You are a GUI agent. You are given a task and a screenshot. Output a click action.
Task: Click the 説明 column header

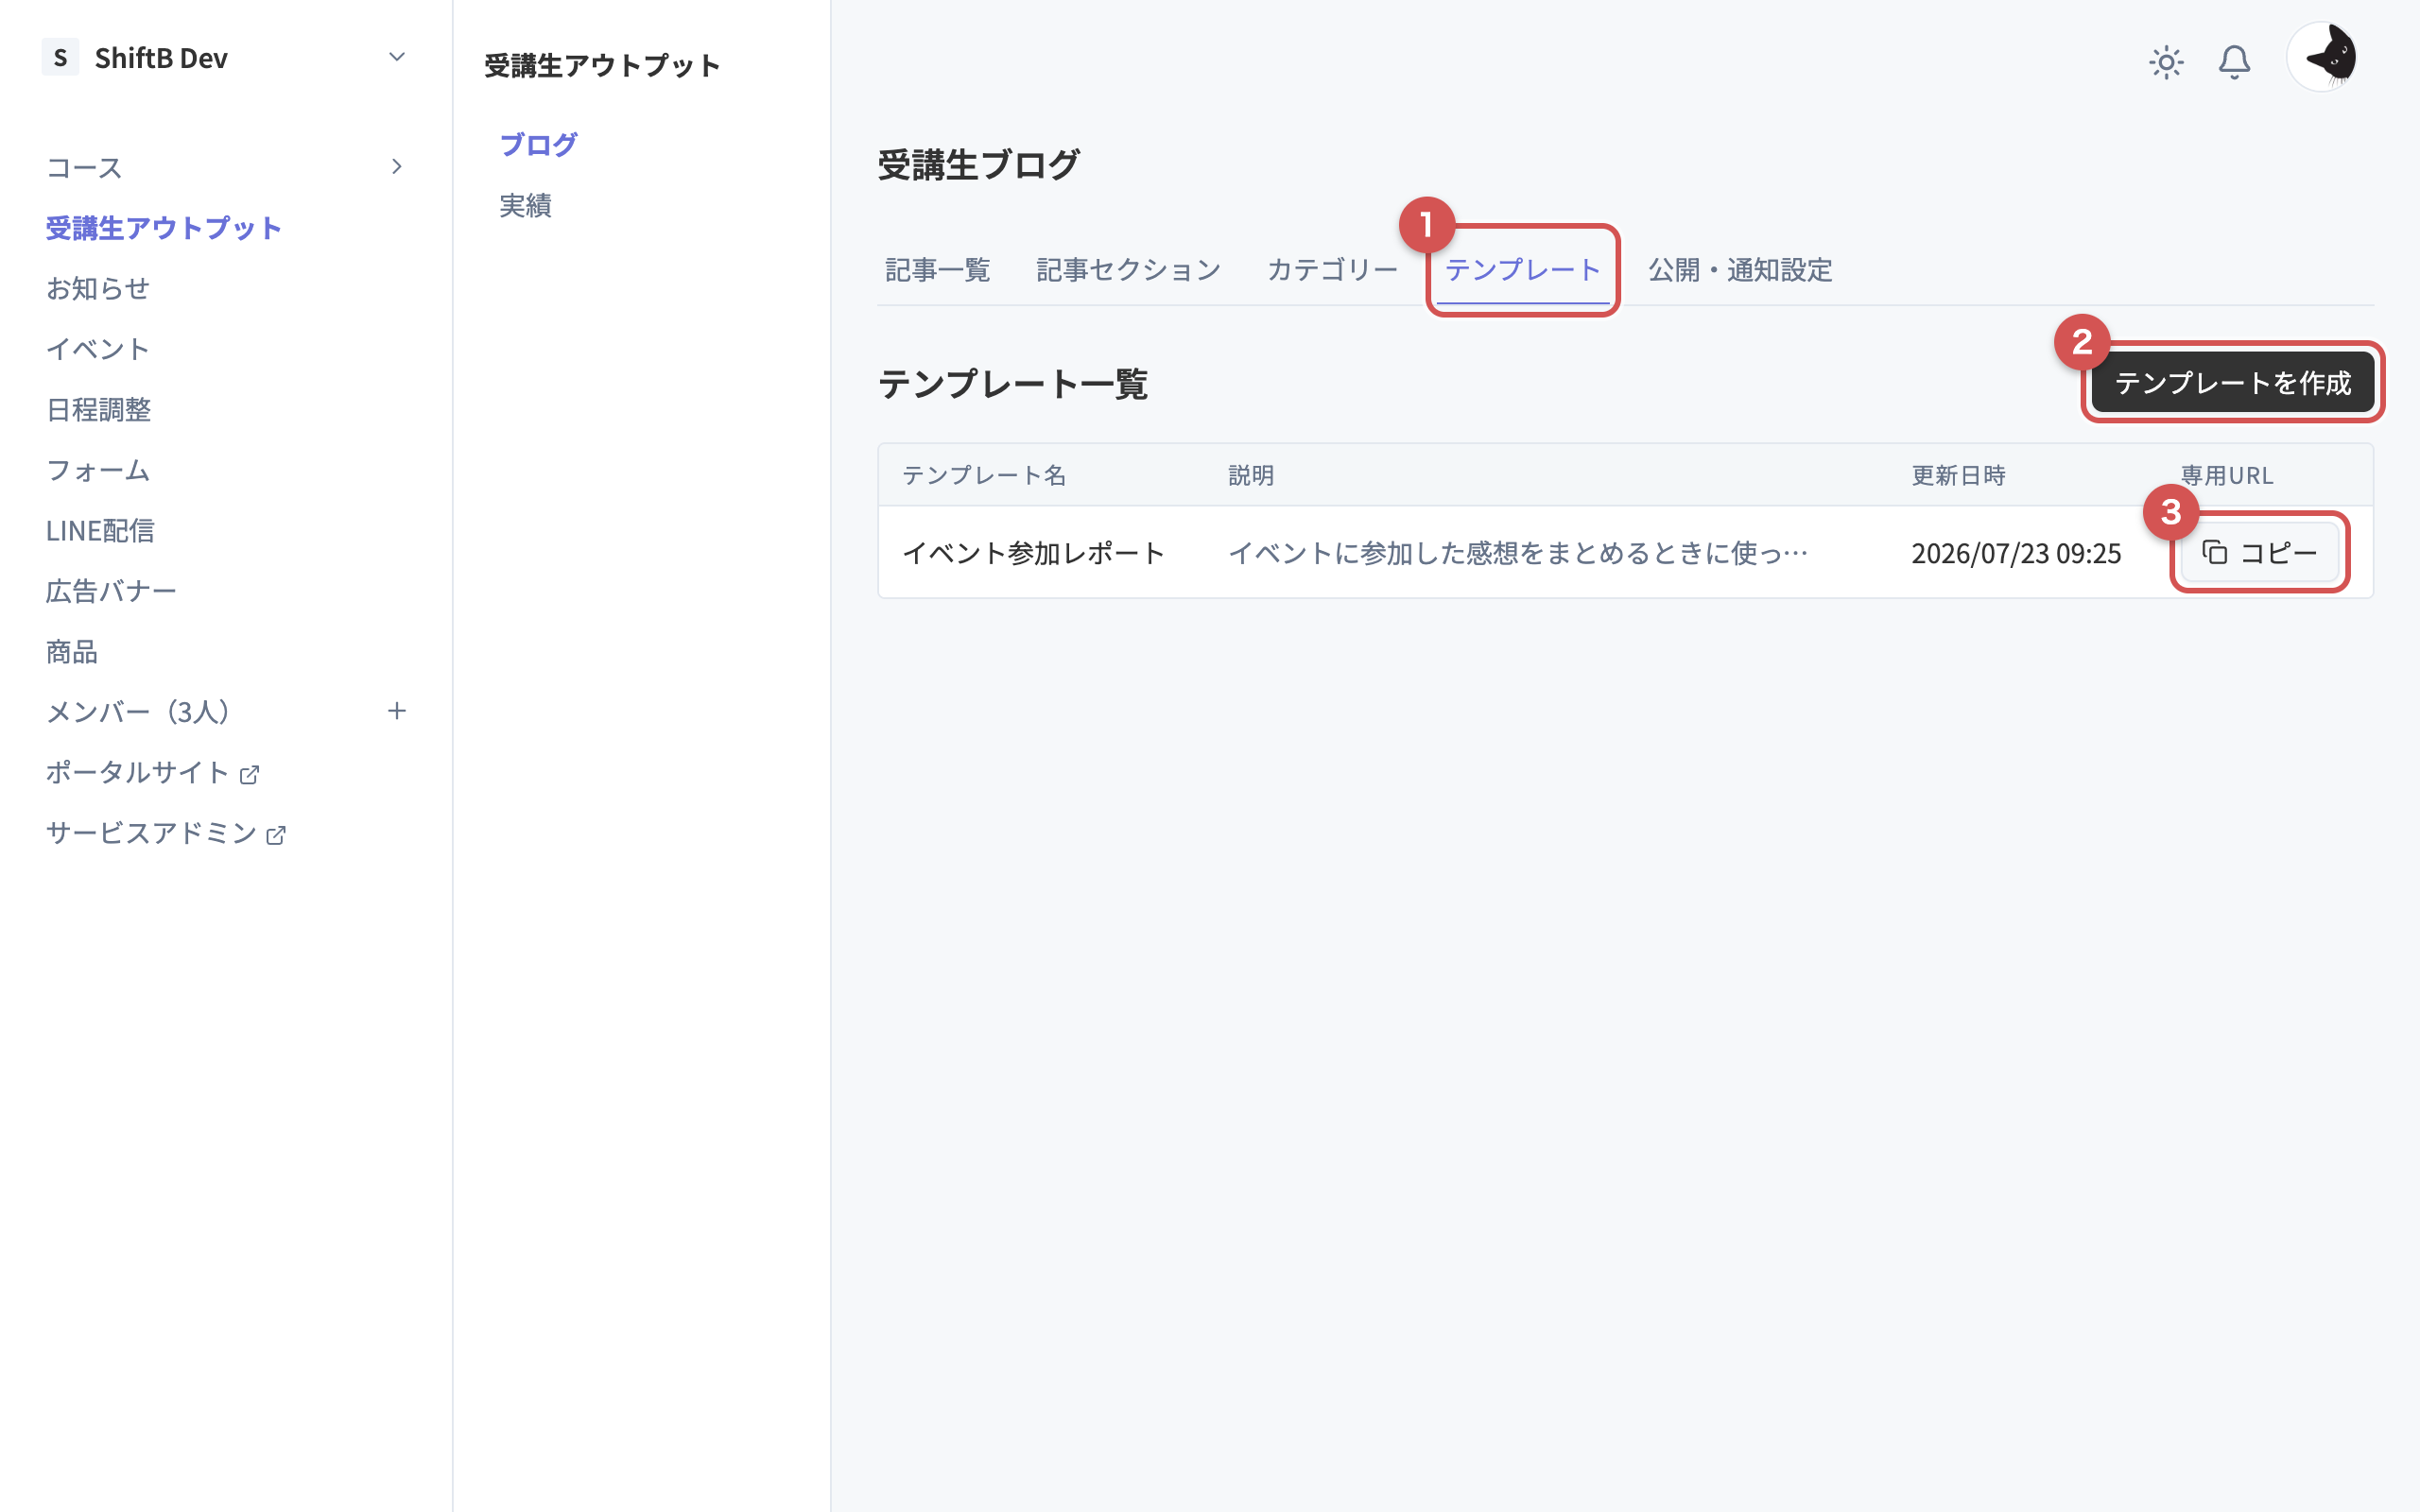tap(1250, 475)
